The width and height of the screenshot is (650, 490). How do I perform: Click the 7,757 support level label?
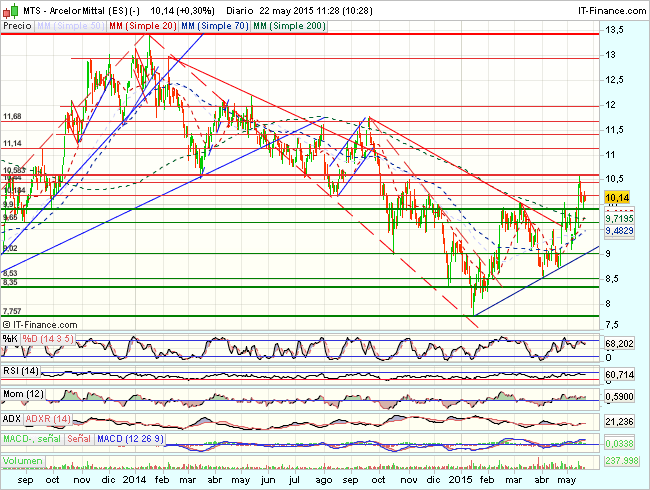pos(12,311)
